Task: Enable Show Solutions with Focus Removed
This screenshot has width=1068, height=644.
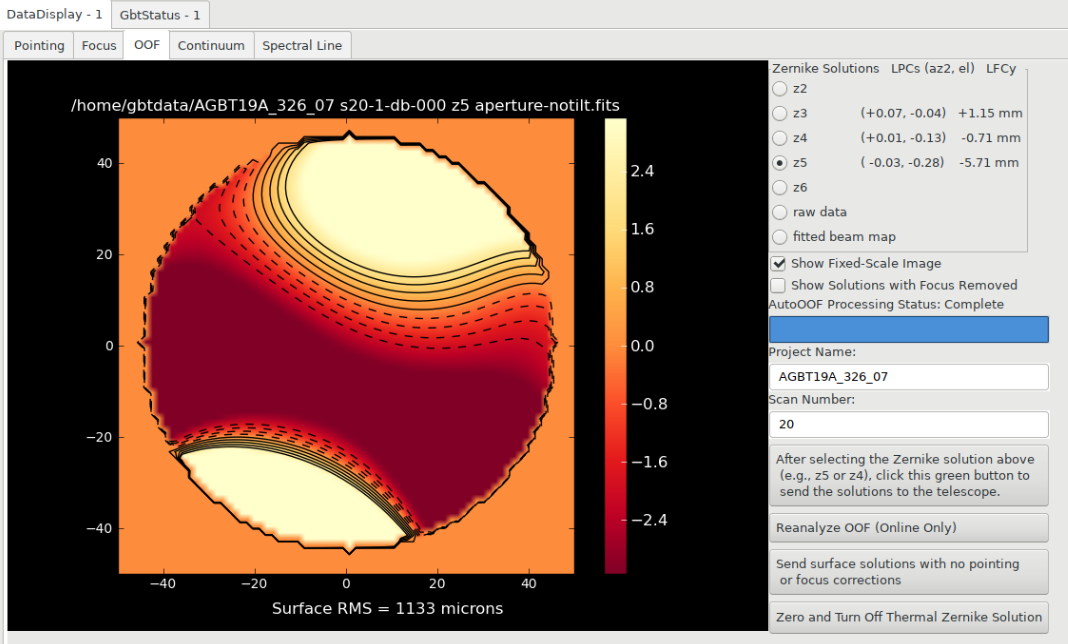Action: coord(778,285)
